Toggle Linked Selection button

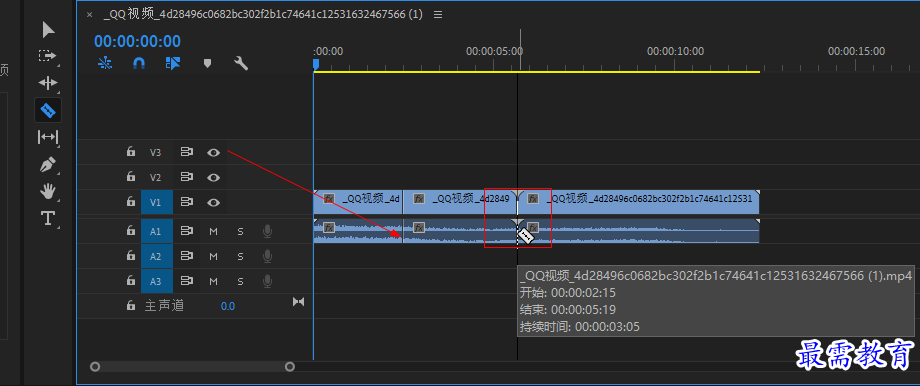pos(172,63)
